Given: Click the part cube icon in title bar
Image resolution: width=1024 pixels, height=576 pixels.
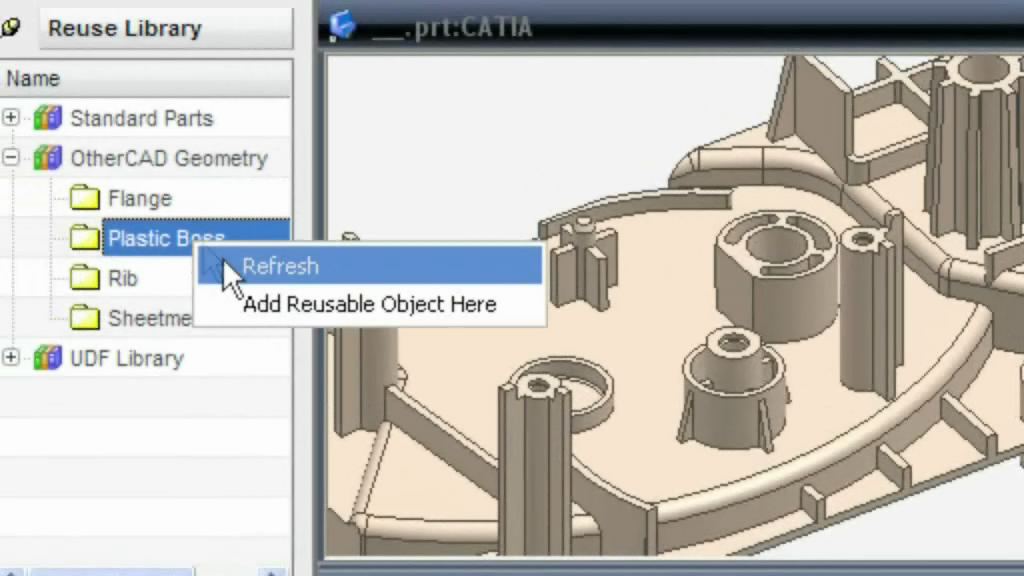Looking at the screenshot, I should (340, 27).
